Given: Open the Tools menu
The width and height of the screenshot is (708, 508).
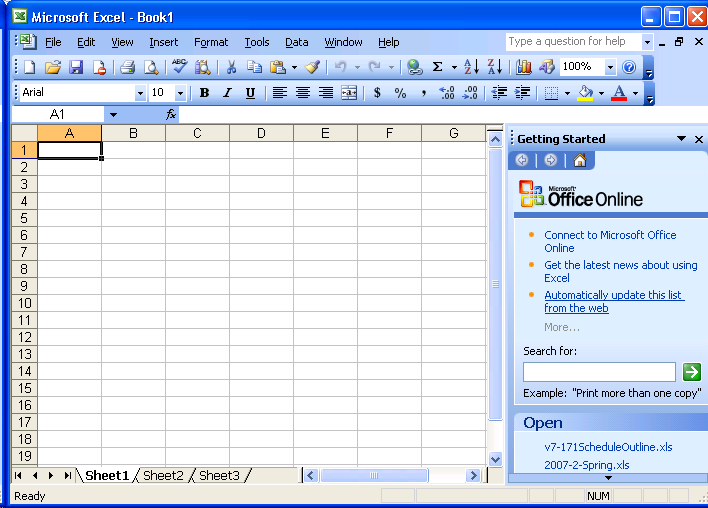Looking at the screenshot, I should pos(256,42).
